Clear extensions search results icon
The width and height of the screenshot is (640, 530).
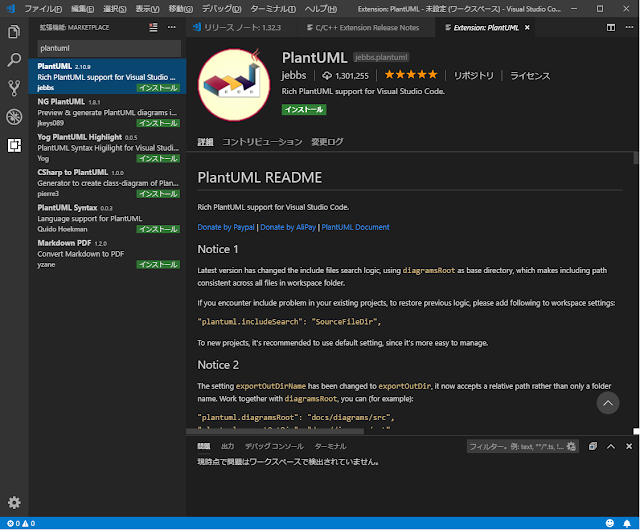tap(153, 27)
